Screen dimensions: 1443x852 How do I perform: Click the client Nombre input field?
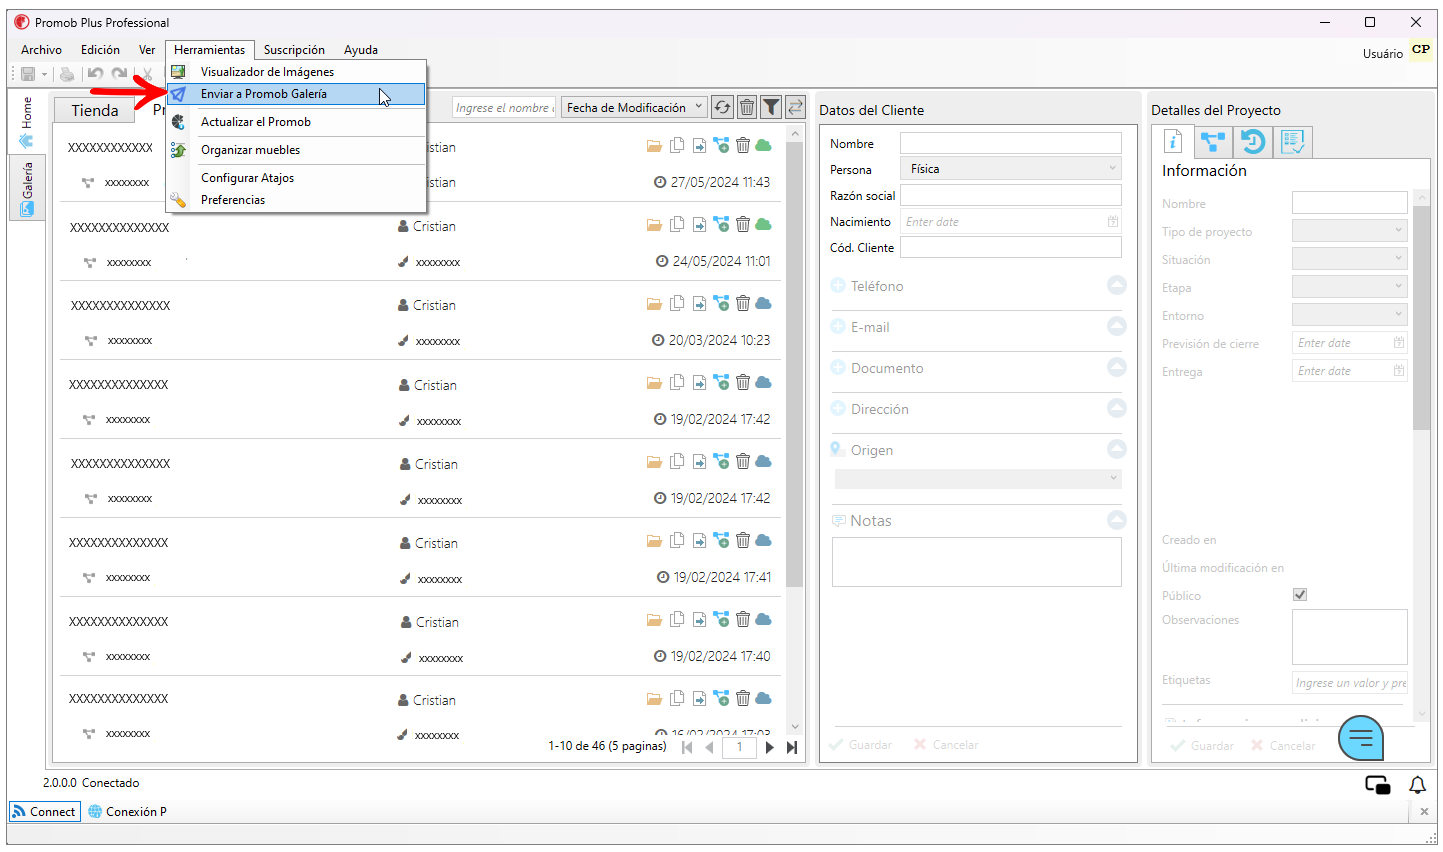point(1011,143)
